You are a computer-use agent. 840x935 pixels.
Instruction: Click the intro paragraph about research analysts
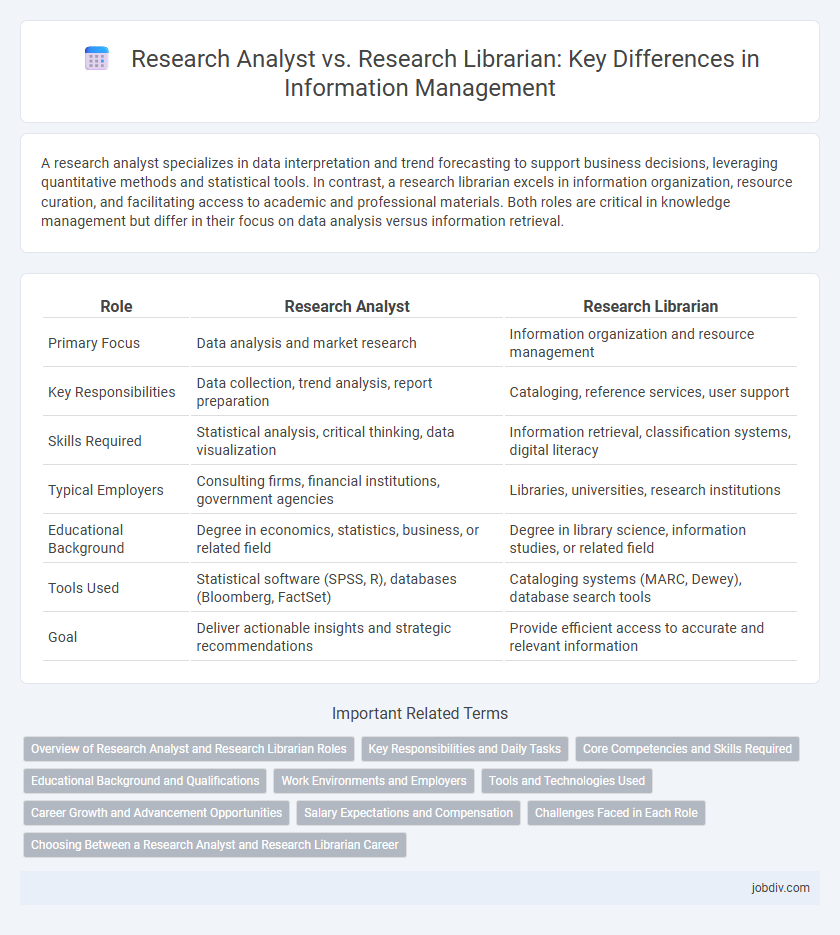pyautogui.click(x=417, y=192)
